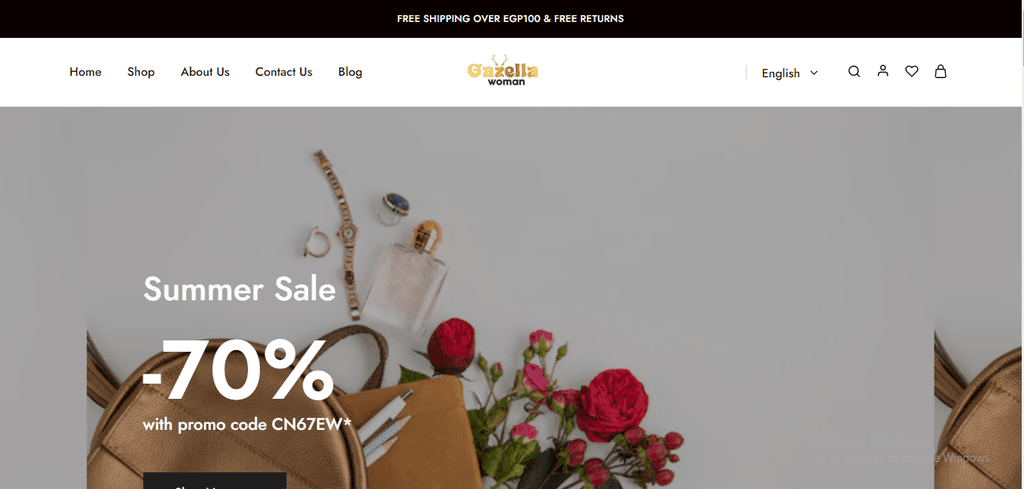This screenshot has width=1024, height=489.
Task: Open the shopping bag cart icon
Action: 940,71
